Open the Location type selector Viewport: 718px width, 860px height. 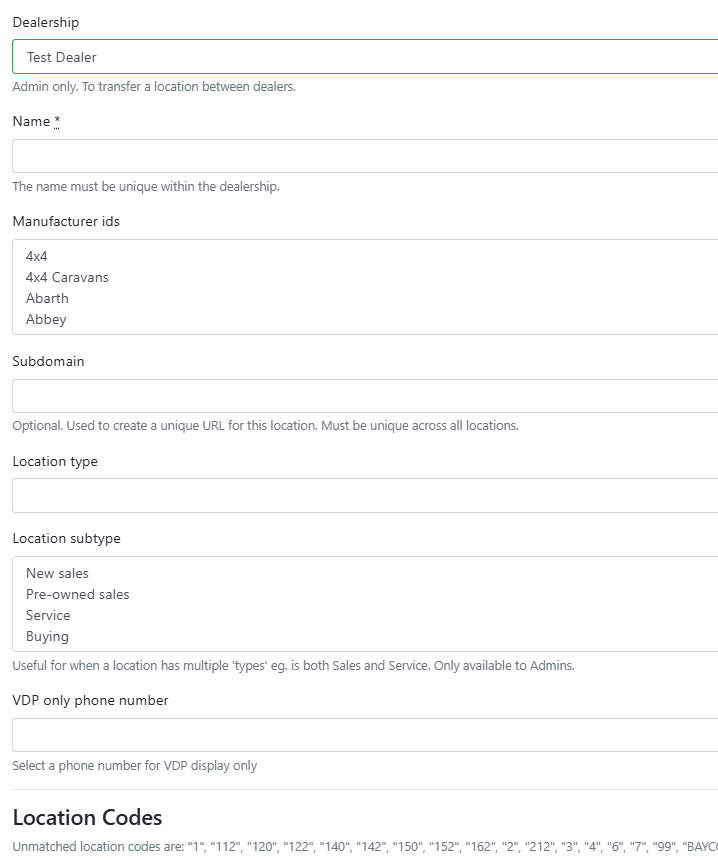point(365,495)
